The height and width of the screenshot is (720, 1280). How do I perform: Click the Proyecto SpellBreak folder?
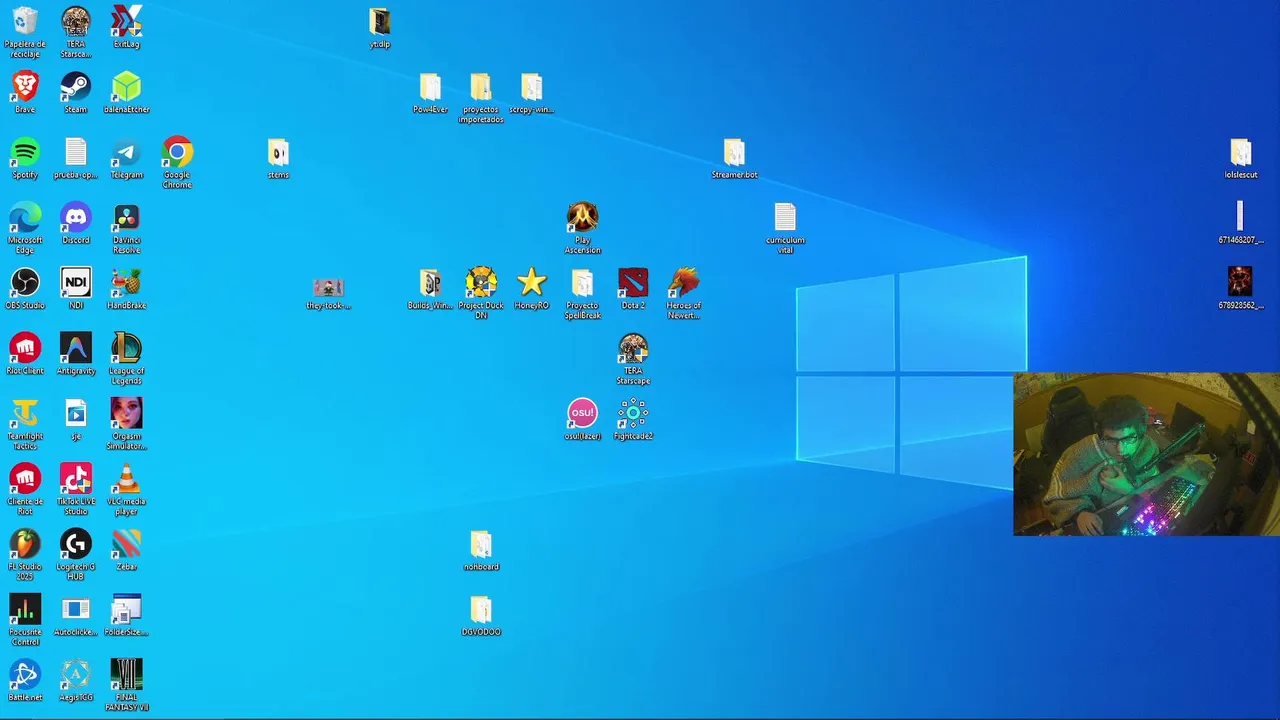(582, 283)
